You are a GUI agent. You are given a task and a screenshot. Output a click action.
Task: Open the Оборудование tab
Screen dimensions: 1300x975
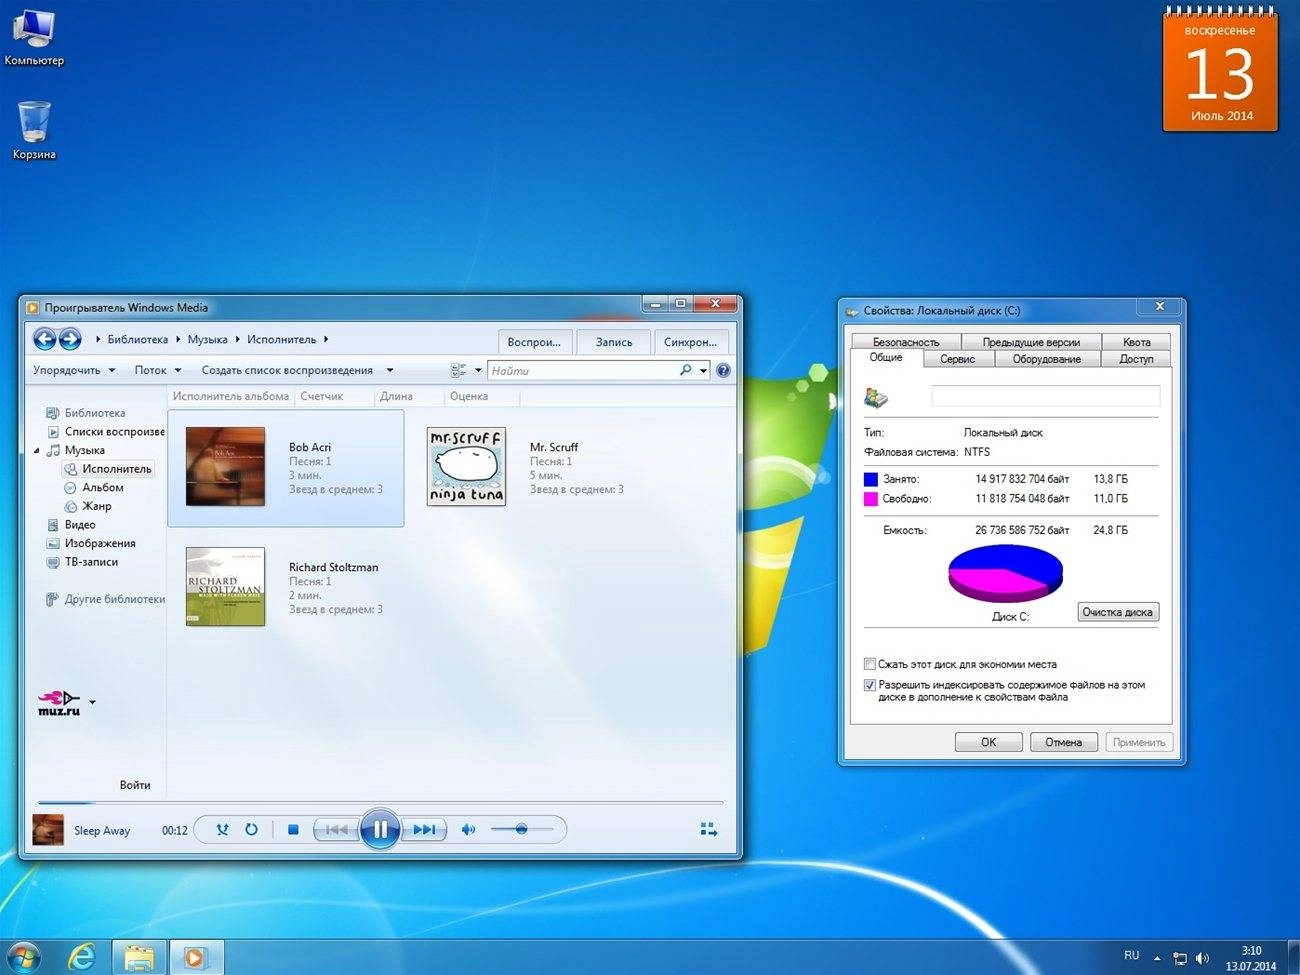point(1047,359)
